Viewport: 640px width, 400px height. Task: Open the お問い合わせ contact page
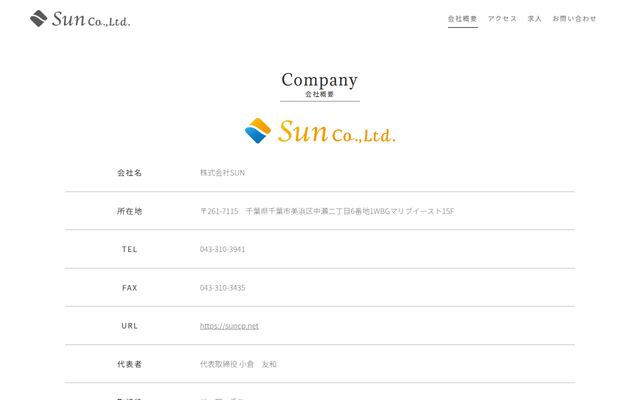coord(574,19)
